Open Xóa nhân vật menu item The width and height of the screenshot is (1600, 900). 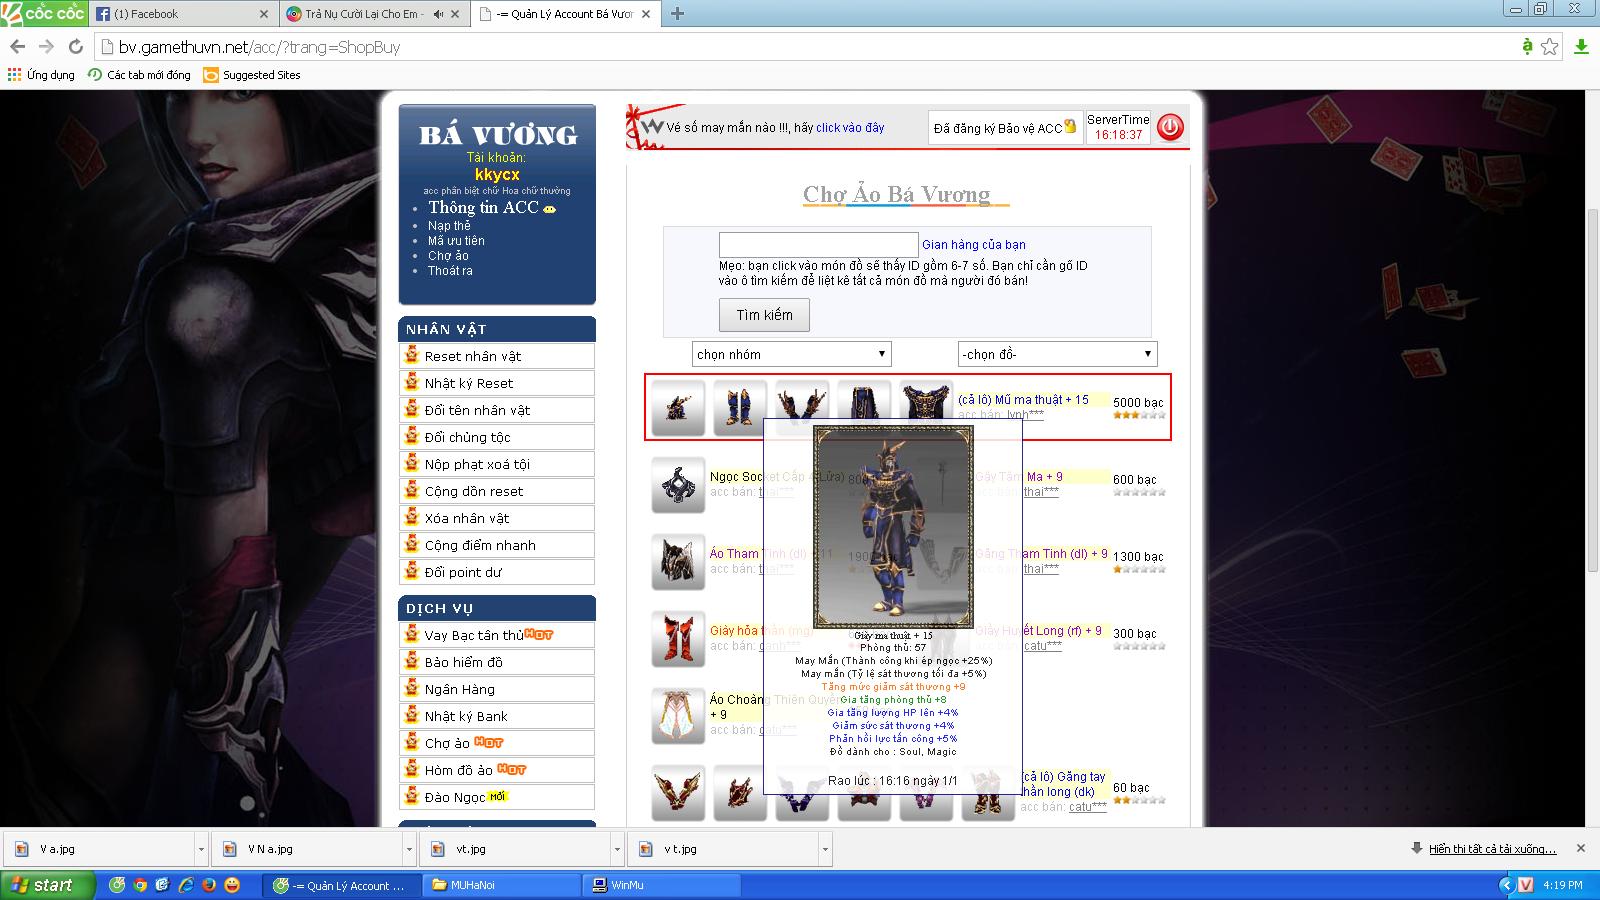497,518
